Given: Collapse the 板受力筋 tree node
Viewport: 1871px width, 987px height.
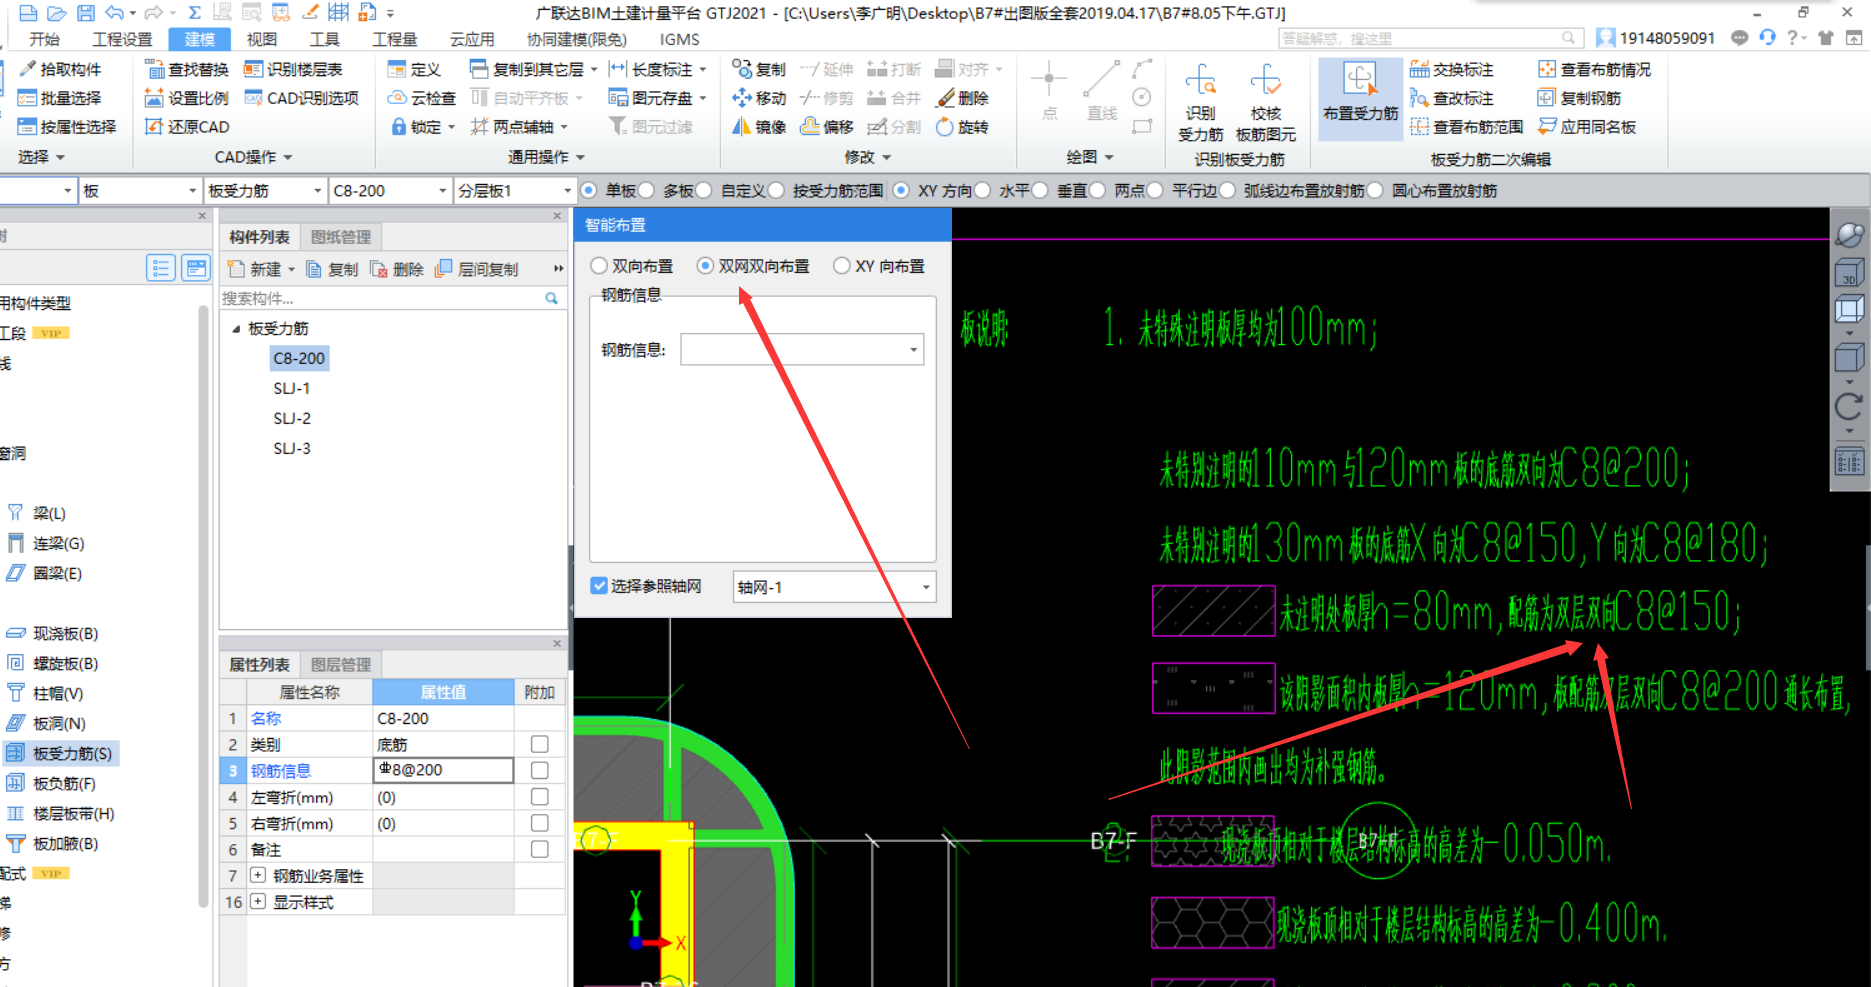Looking at the screenshot, I should pos(236,328).
